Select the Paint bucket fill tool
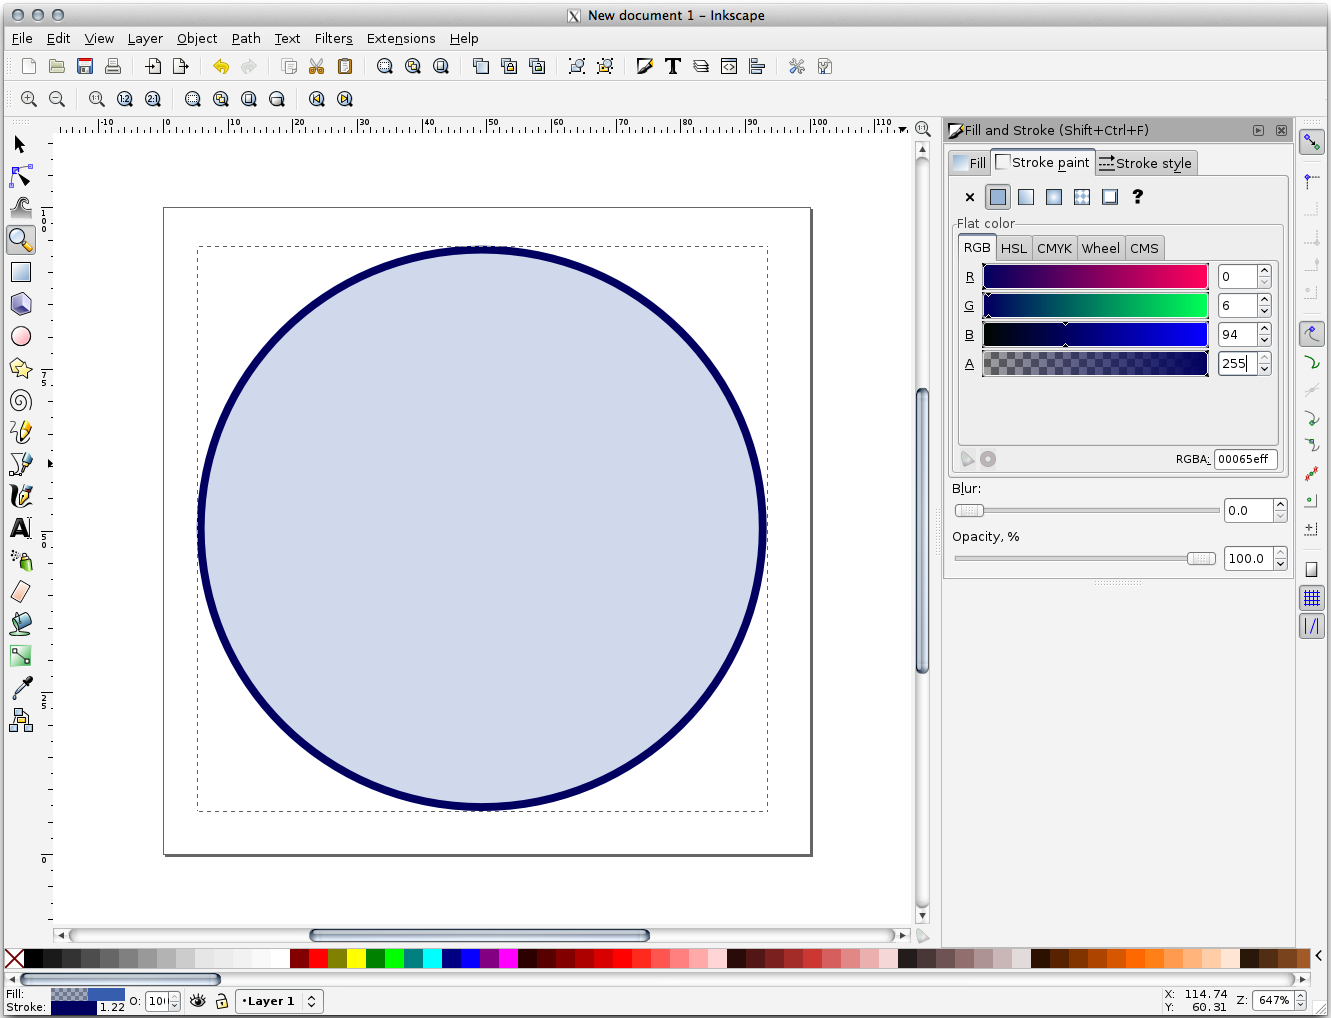Screen dimensions: 1331x1018 click(20, 624)
